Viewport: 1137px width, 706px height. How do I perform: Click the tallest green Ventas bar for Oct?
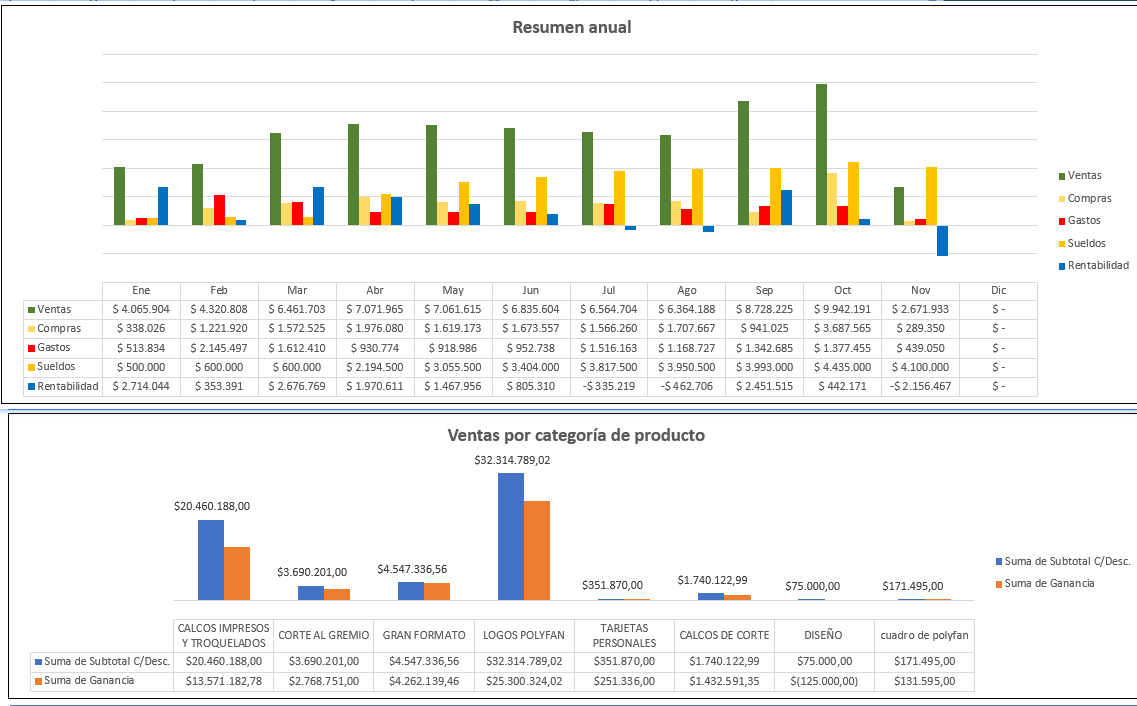pyautogui.click(x=821, y=154)
